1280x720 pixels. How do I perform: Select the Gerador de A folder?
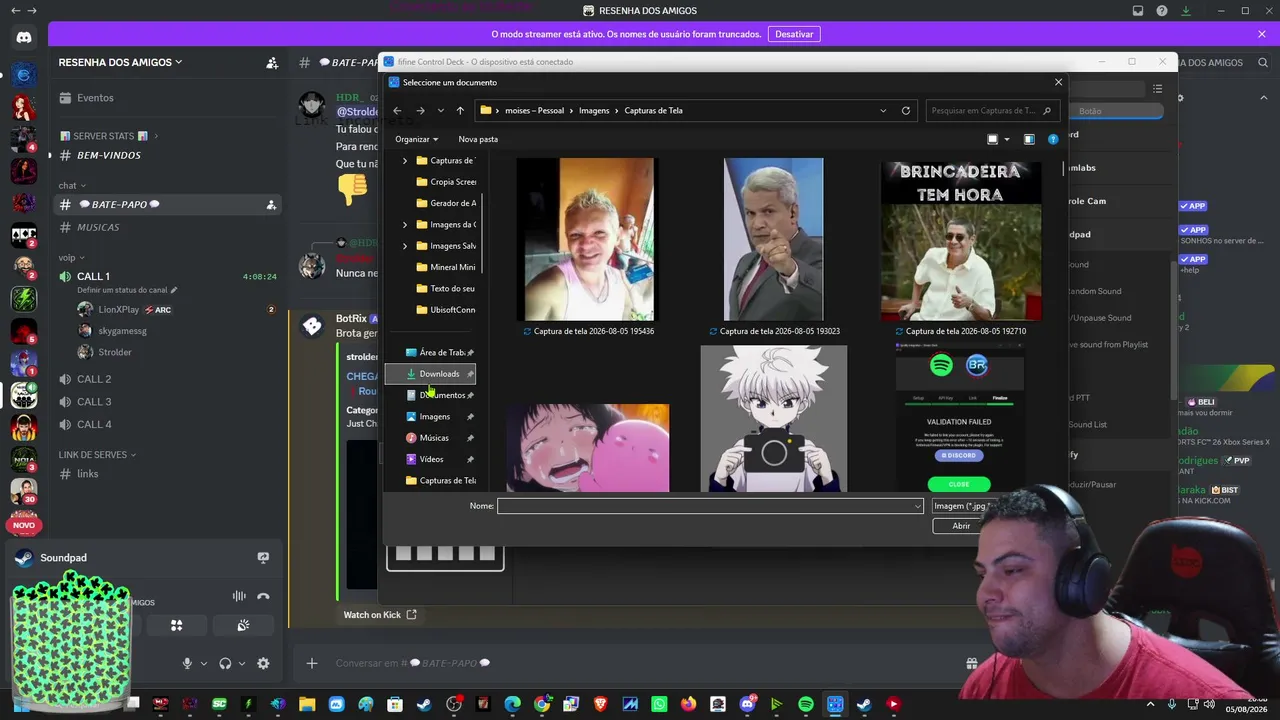tap(446, 203)
